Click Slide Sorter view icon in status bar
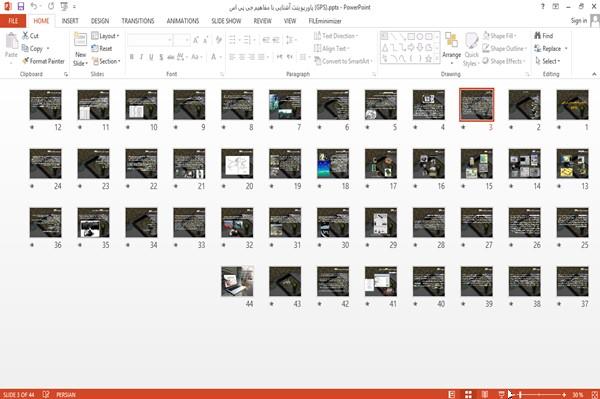 tap(468, 394)
